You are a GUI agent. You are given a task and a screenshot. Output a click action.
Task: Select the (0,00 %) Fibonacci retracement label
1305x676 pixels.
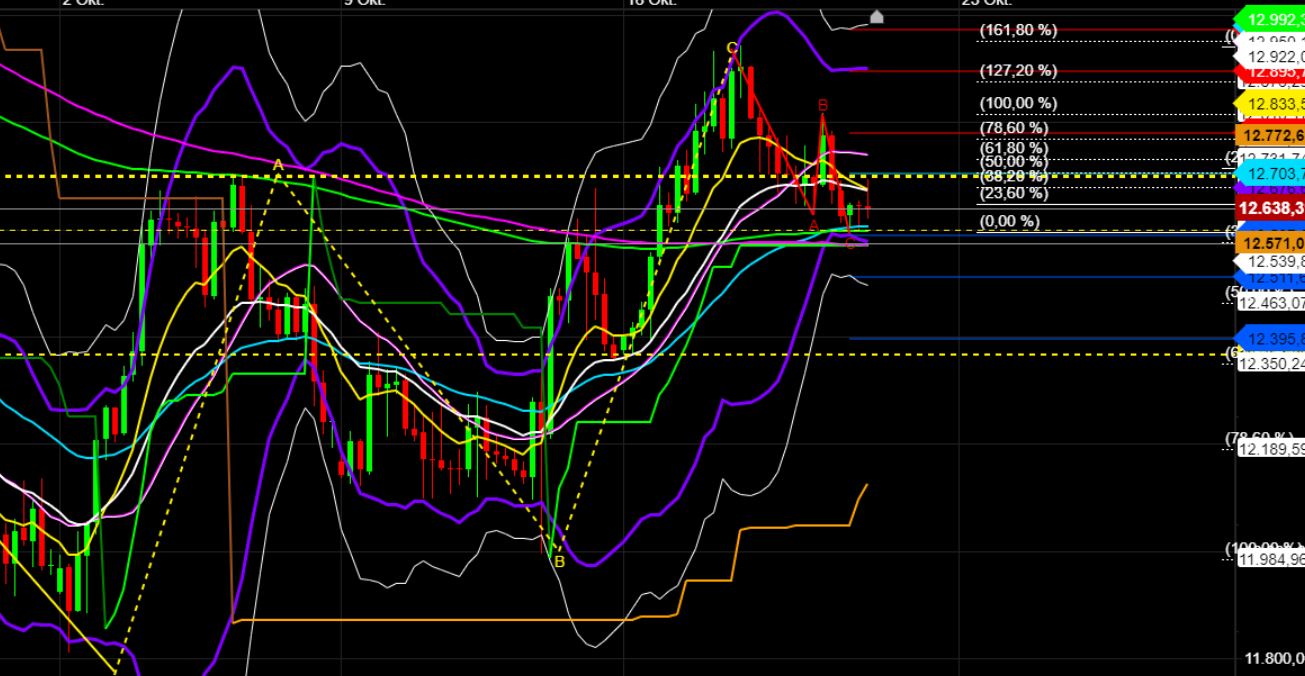tap(1010, 221)
